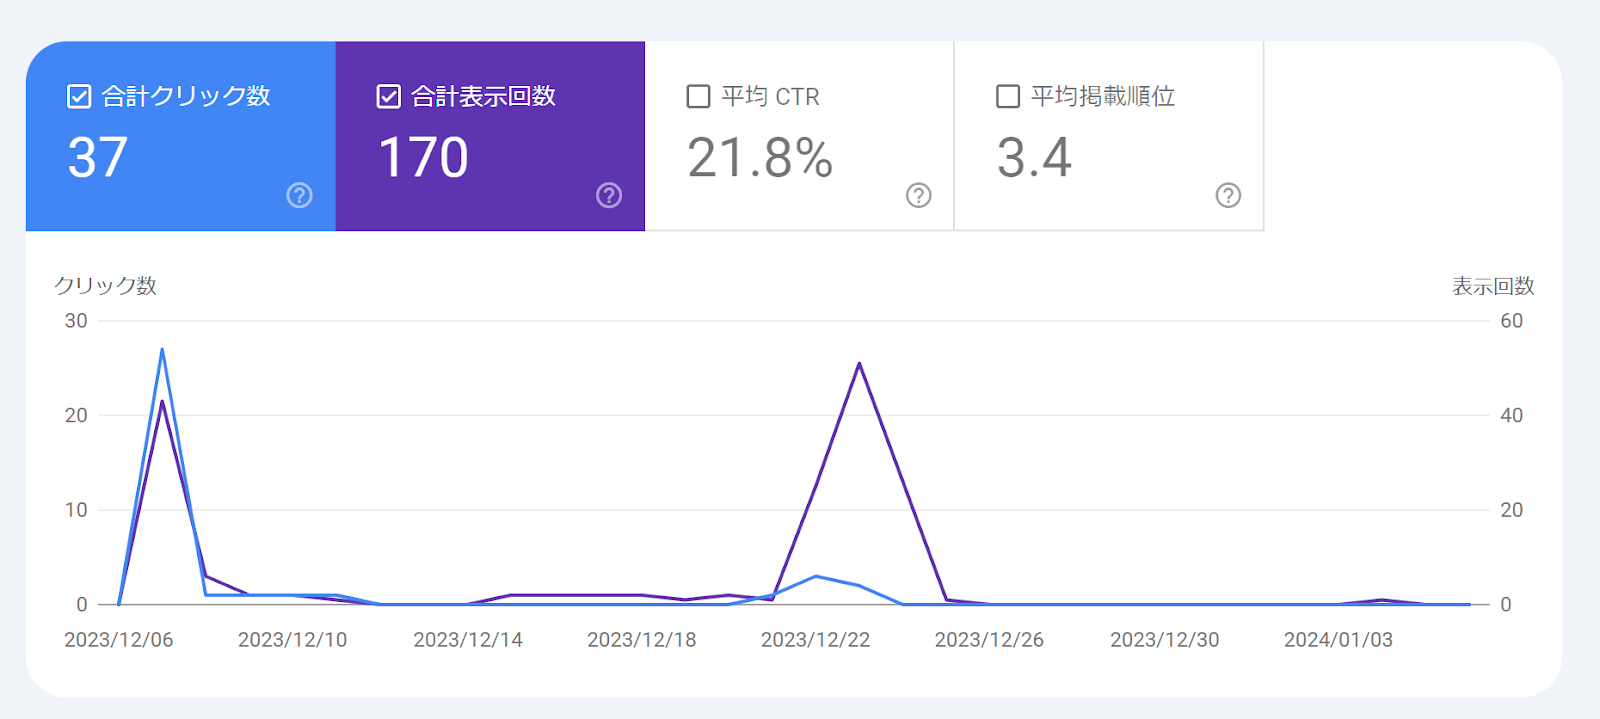This screenshot has width=1600, height=719.
Task: Click the 2023/12/22 date label
Action: coord(815,640)
